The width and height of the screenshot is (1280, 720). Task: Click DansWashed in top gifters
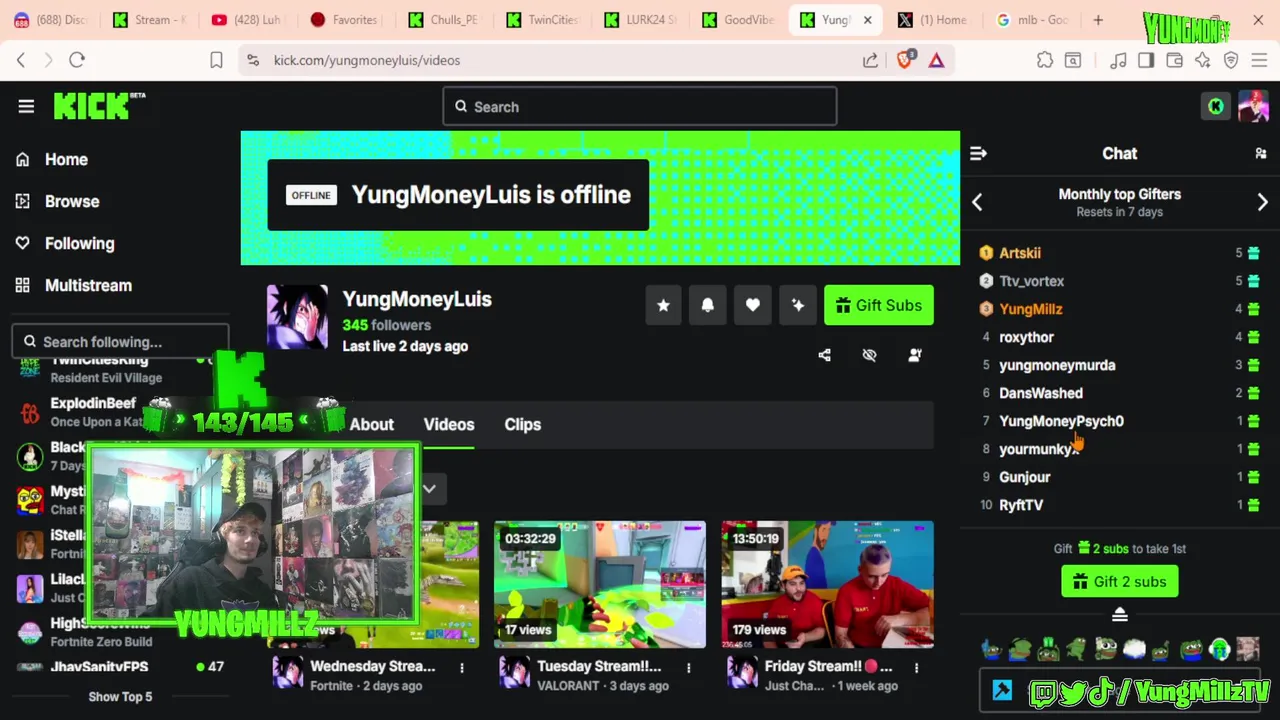click(x=1040, y=393)
